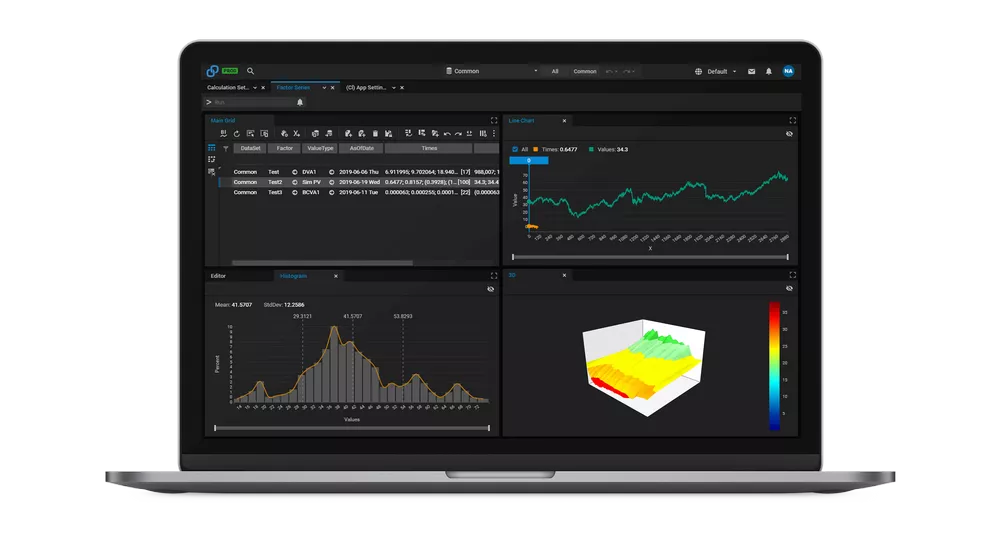Click the first chart icon in grid toolbar
Image resolution: width=1000 pixels, height=546 pixels.
pos(223,134)
